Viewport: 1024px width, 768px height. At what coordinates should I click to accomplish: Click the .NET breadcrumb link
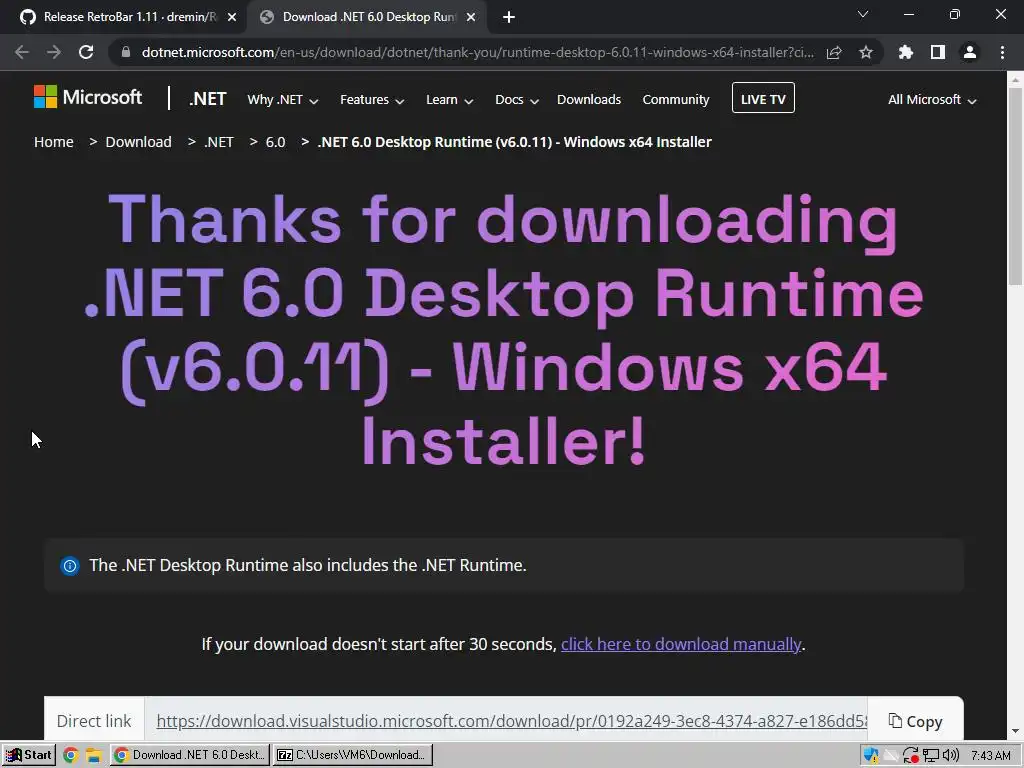(219, 142)
